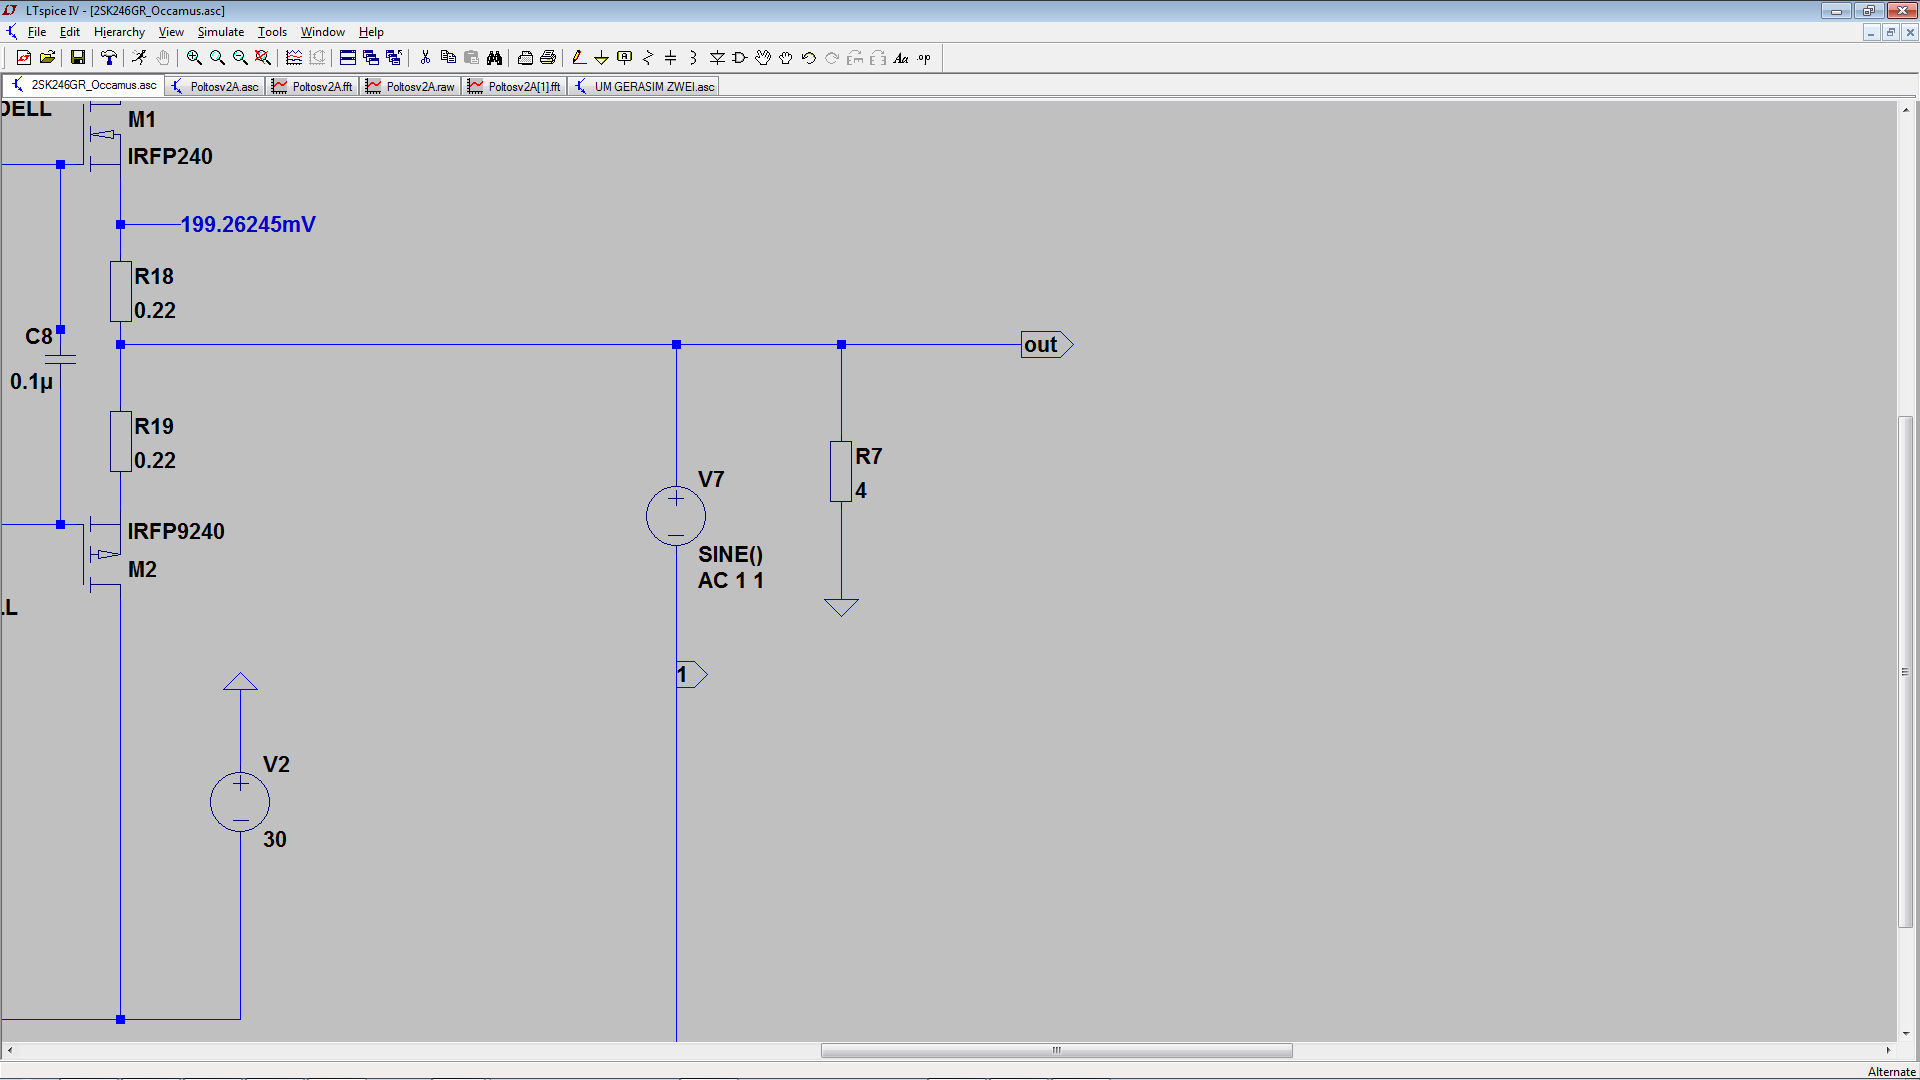Click the Save schematic floppy icon
This screenshot has width=1920, height=1080.
77,58
